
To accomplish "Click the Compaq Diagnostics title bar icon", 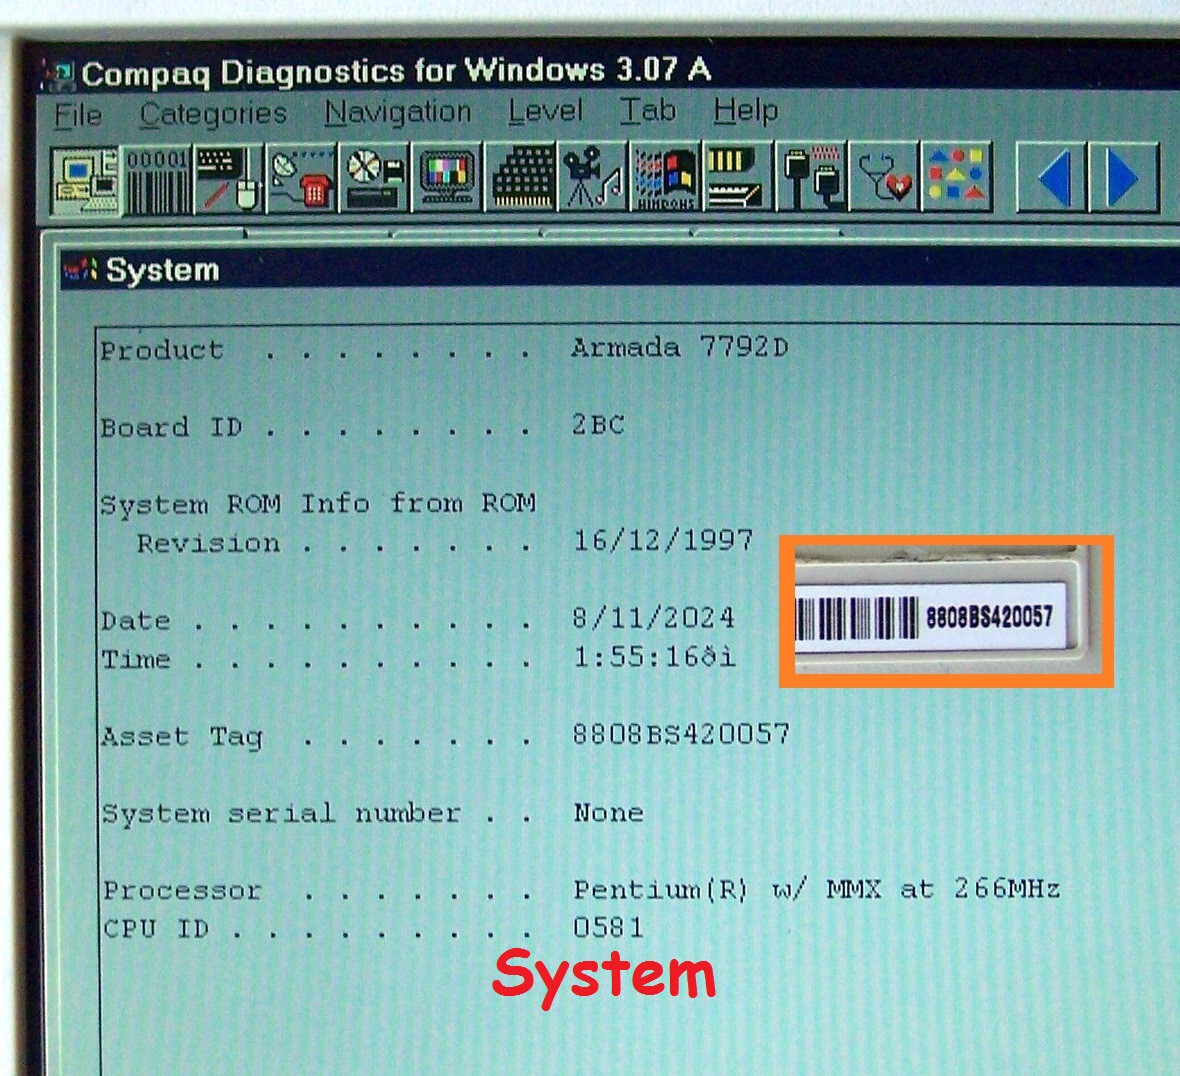I will [58, 75].
